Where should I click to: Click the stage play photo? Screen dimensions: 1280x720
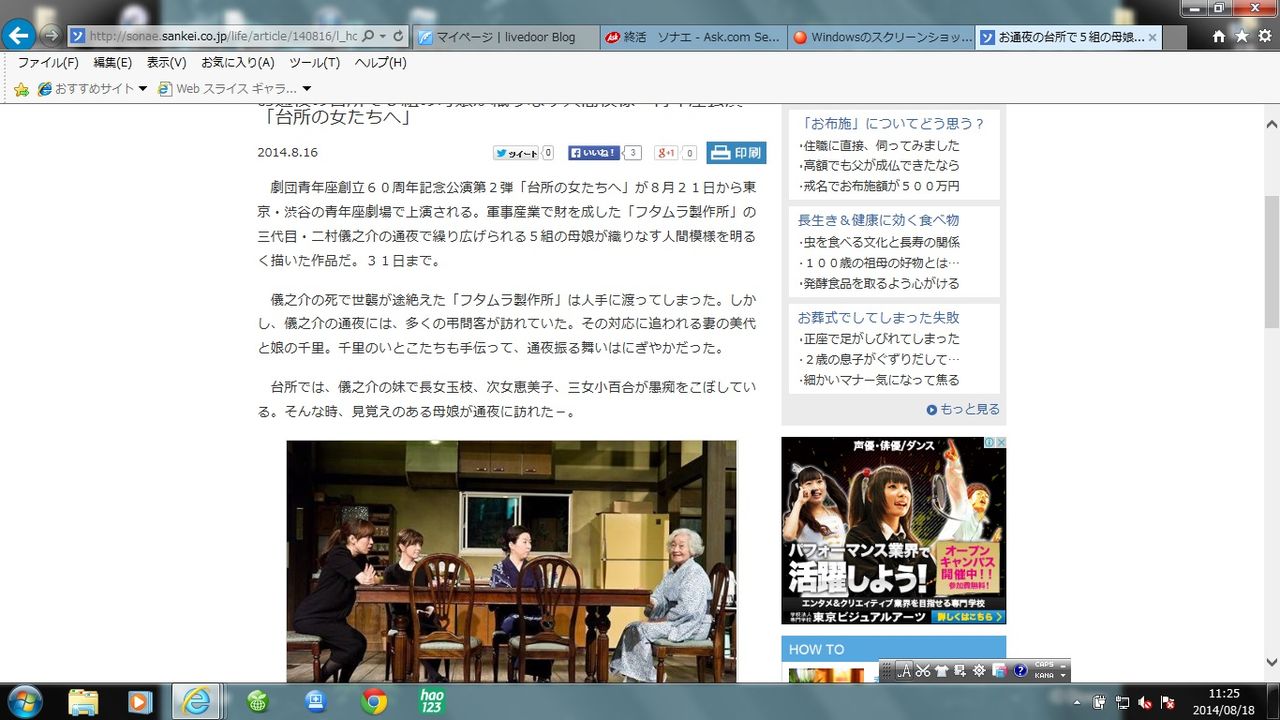point(511,561)
